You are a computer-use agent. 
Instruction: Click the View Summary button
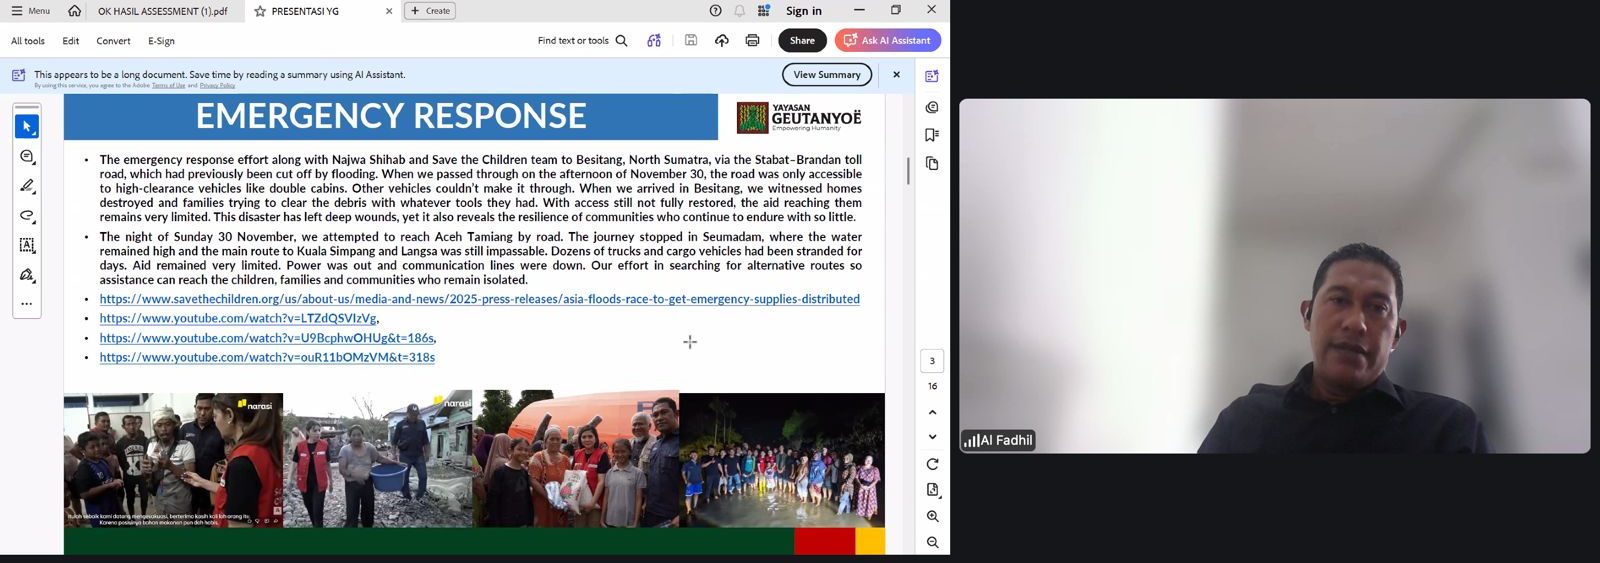[x=826, y=75]
